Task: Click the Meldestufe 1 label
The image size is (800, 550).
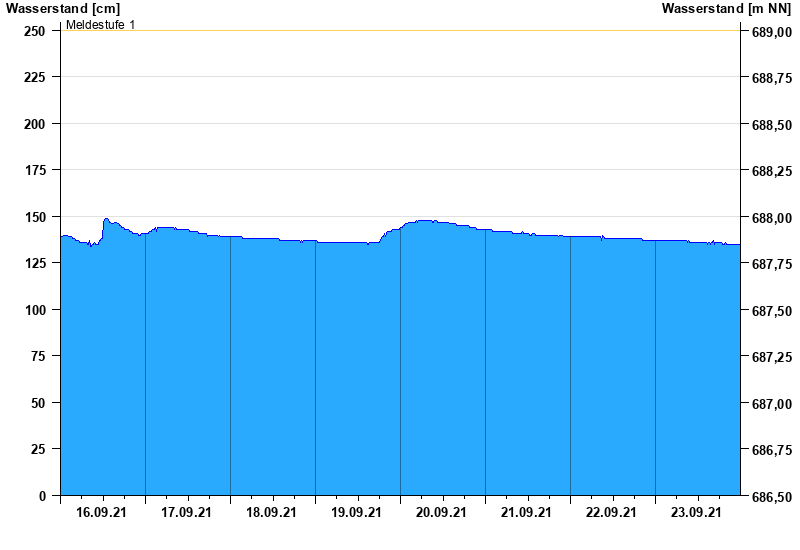Action: [100, 24]
